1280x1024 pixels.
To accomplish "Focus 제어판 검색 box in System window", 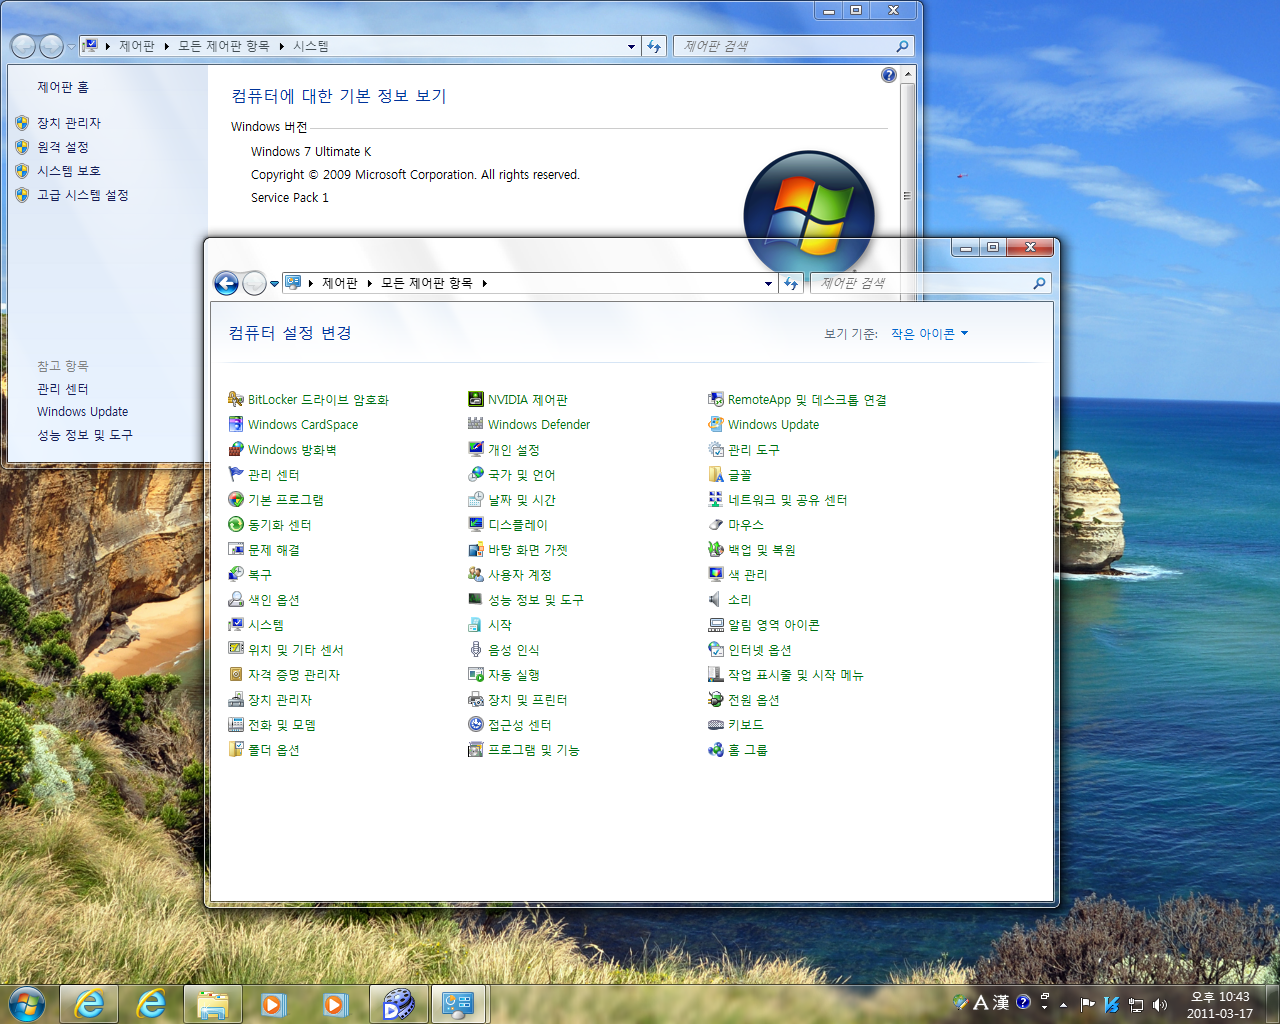I will pos(793,47).
